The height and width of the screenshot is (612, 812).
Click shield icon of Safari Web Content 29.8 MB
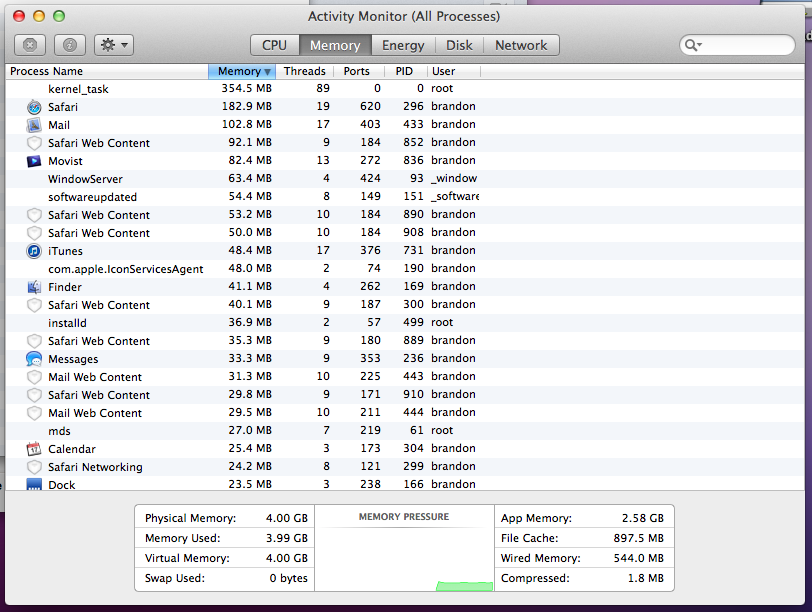(x=34, y=395)
